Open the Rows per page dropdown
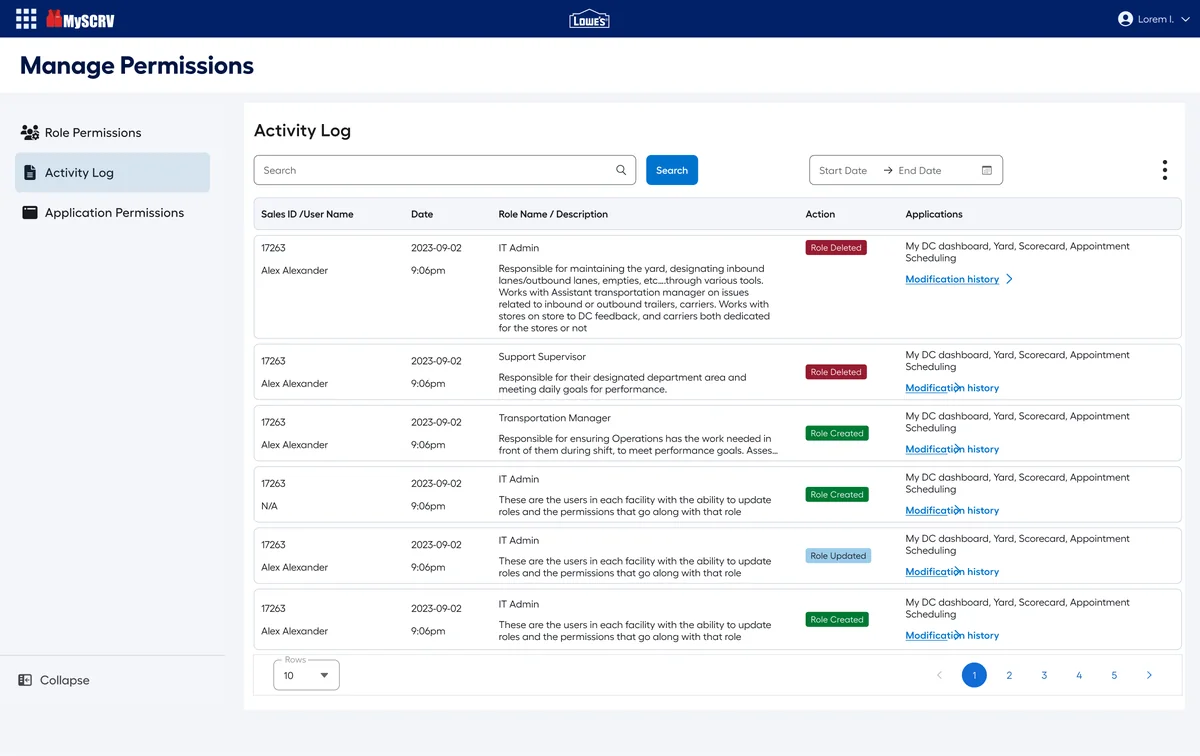The width and height of the screenshot is (1200, 756). [306, 675]
